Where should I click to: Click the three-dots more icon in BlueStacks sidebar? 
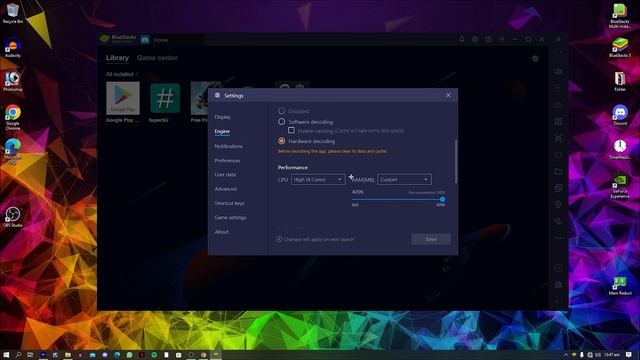click(x=558, y=238)
